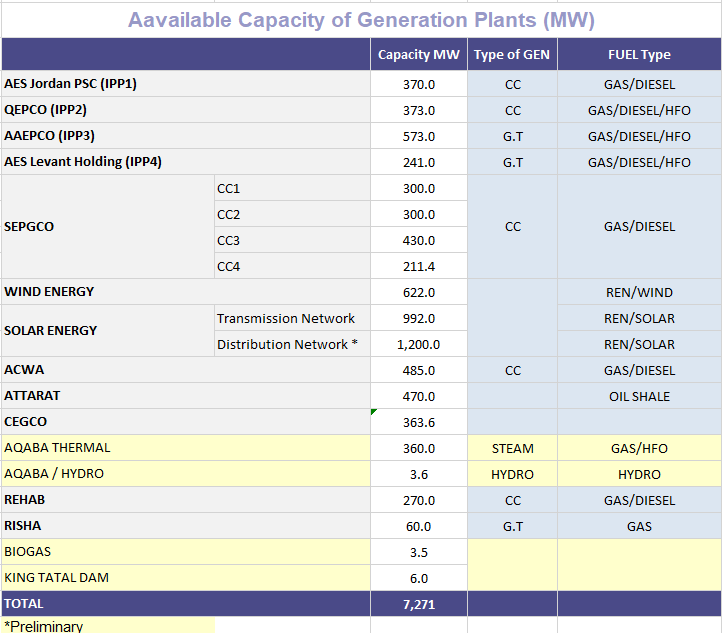Select the 'AQABA THERMAL' row label

[186, 448]
